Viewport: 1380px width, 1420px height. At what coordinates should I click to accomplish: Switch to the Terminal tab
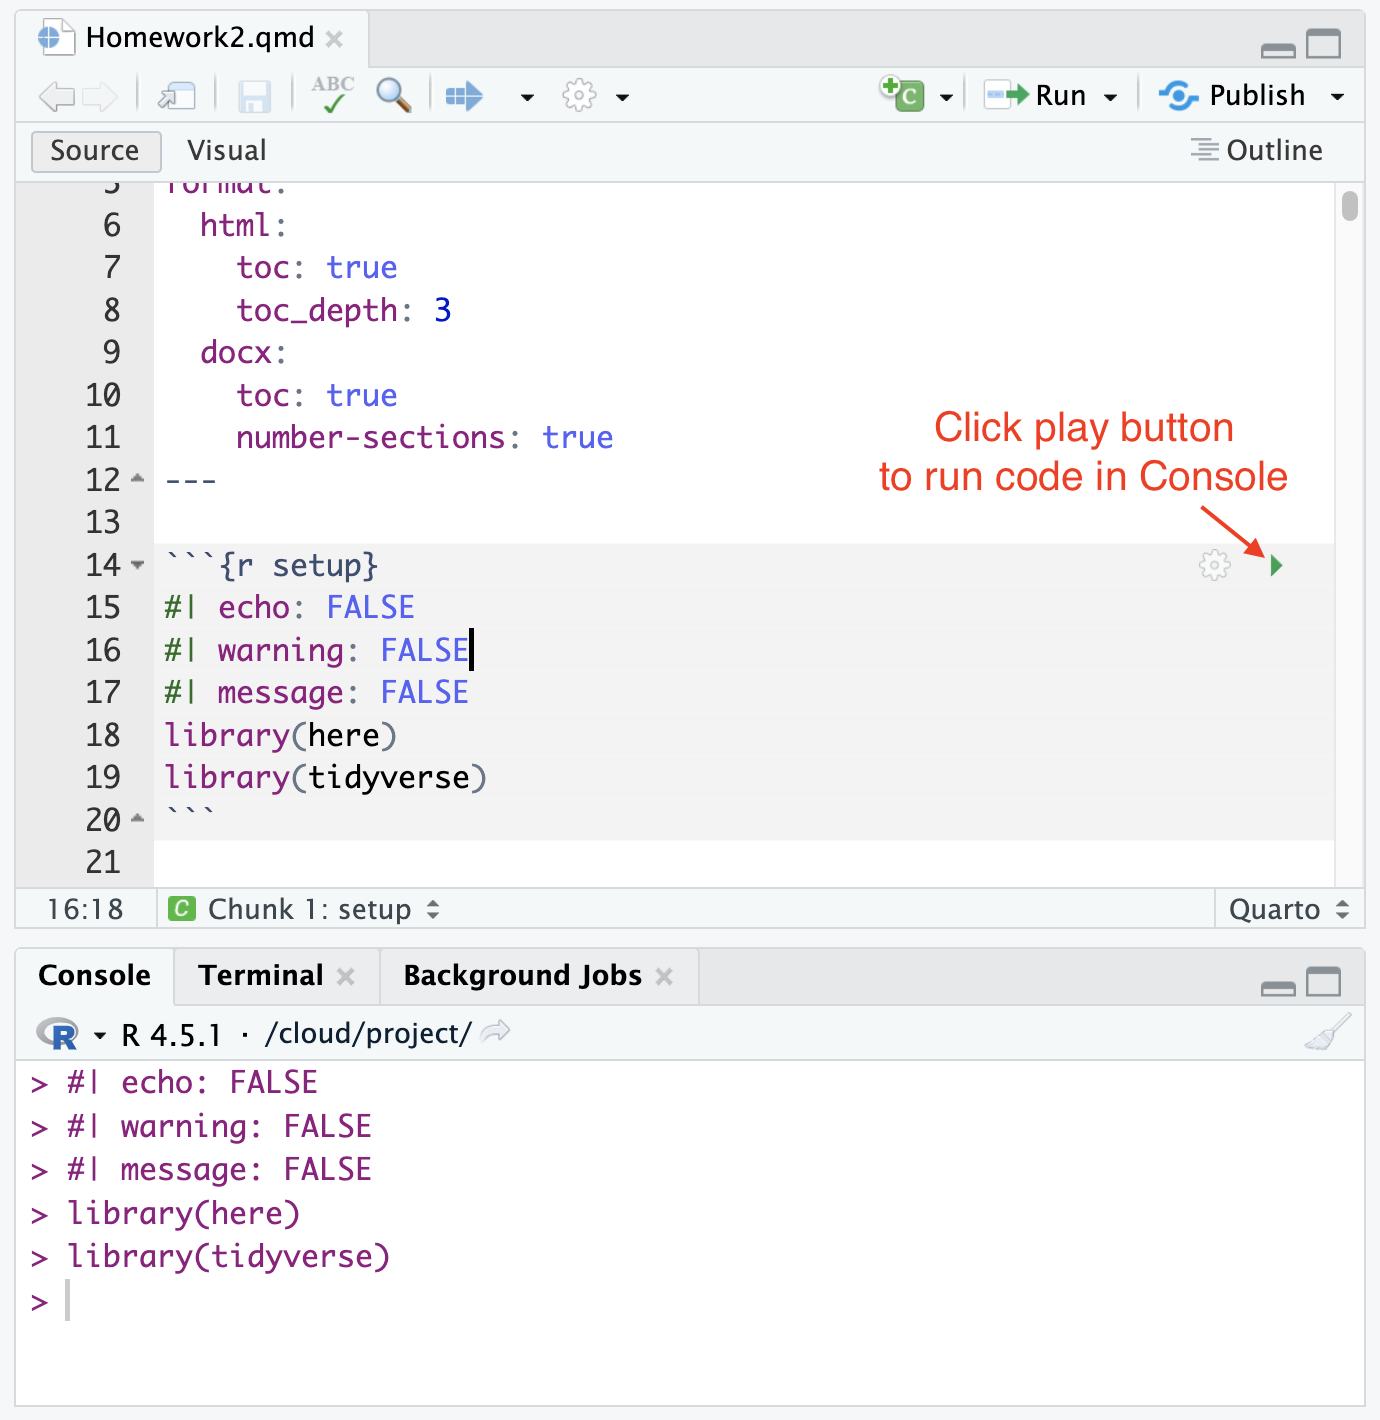click(x=261, y=976)
